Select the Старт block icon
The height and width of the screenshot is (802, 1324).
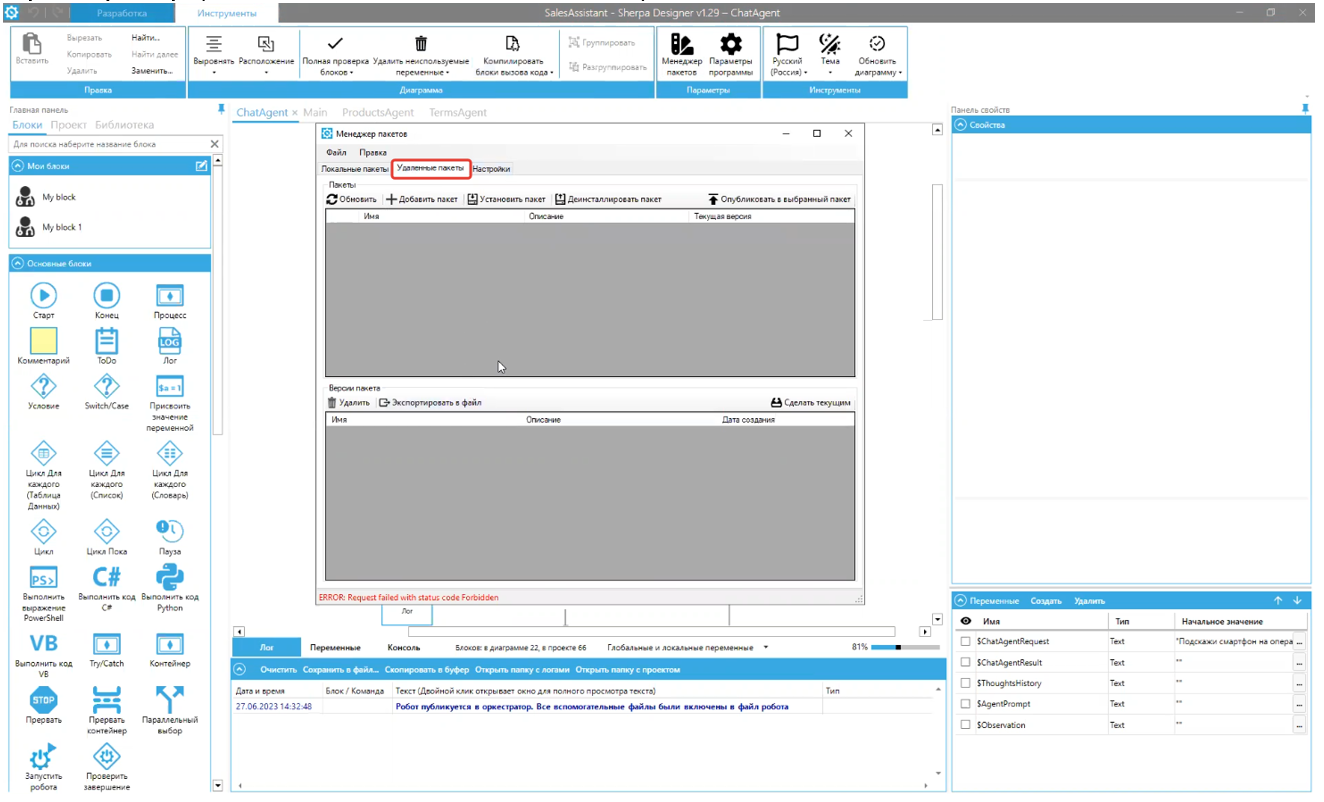[x=43, y=295]
